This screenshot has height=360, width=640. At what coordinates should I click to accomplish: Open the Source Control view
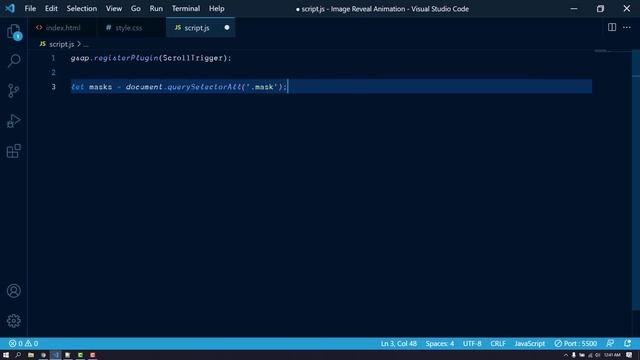point(13,91)
